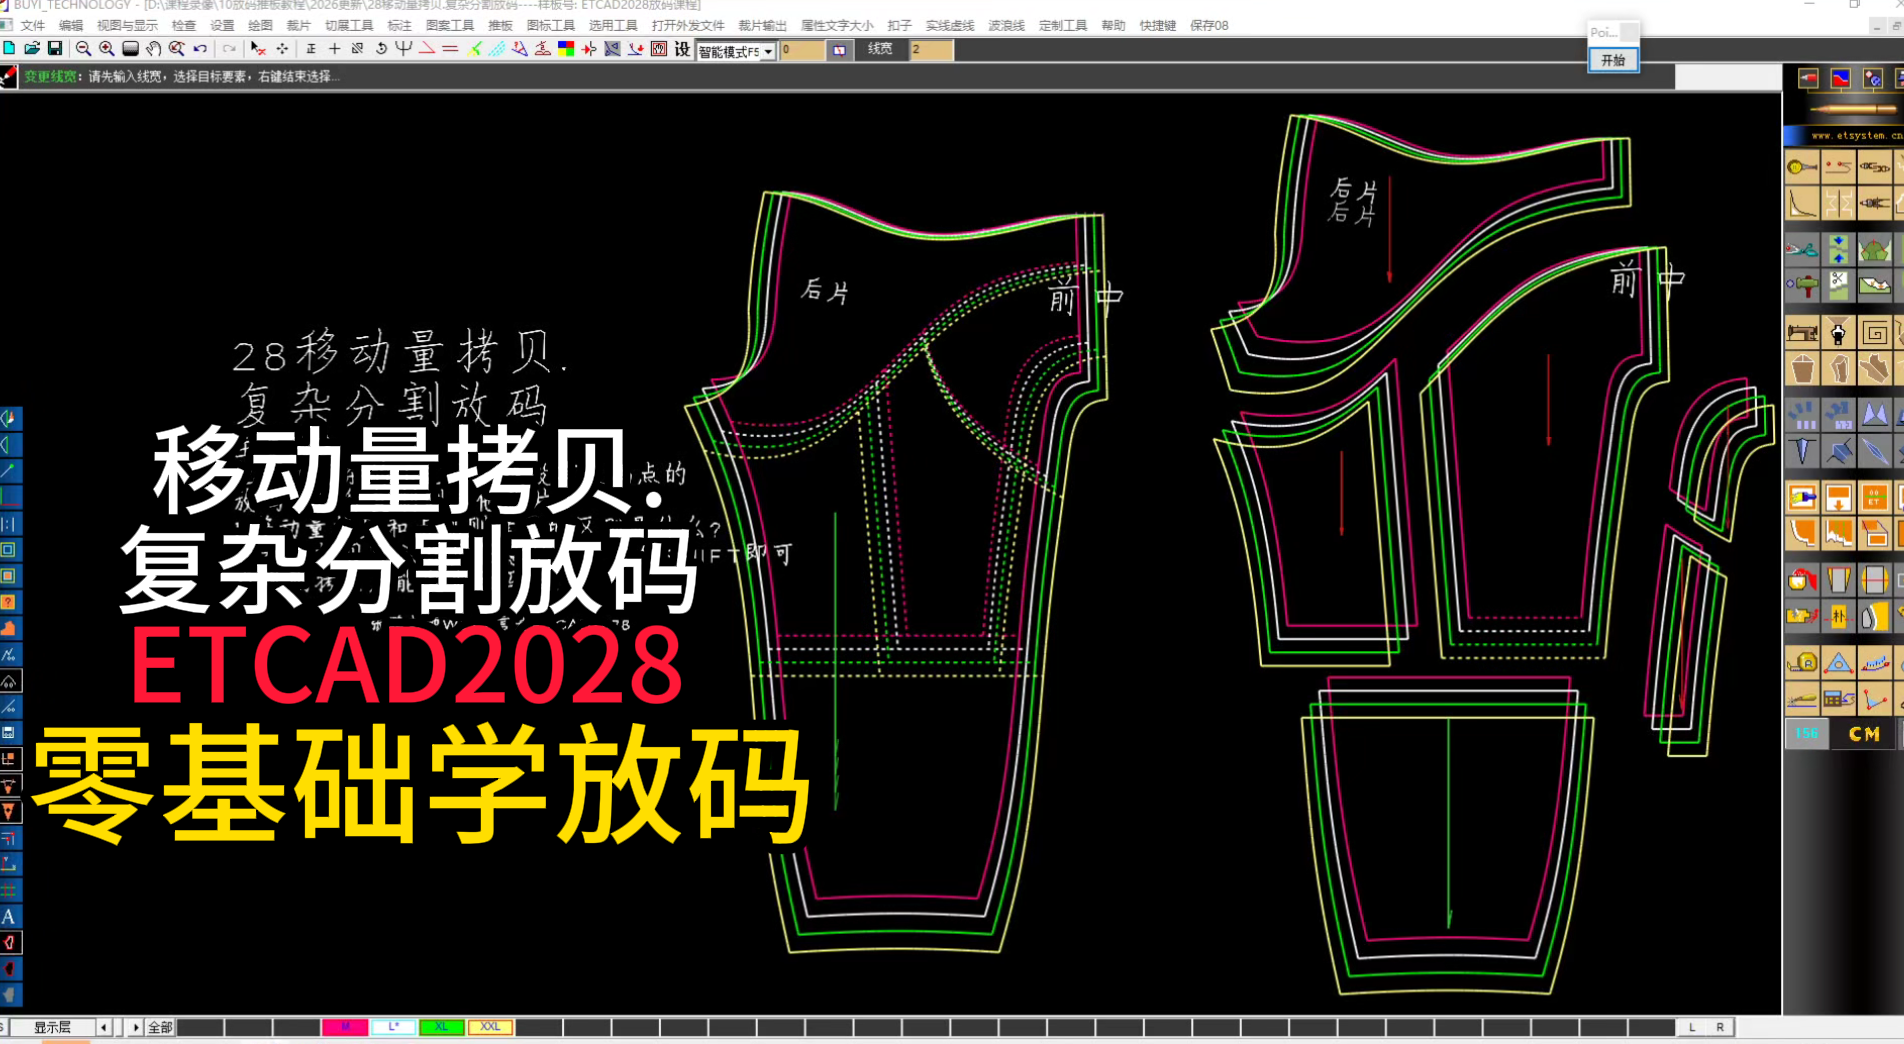This screenshot has width=1904, height=1044.
Task: Toggle the M size grading layer
Action: [345, 1026]
